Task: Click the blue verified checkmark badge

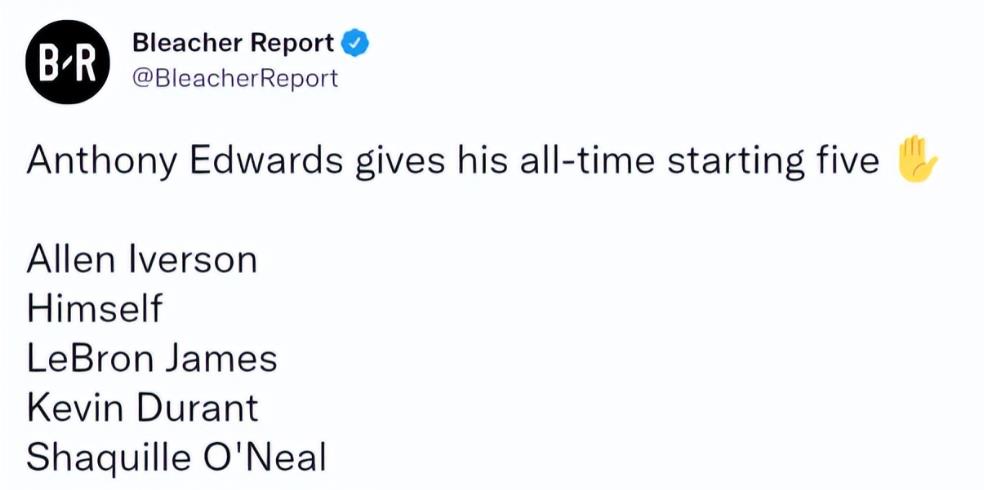Action: pos(357,43)
